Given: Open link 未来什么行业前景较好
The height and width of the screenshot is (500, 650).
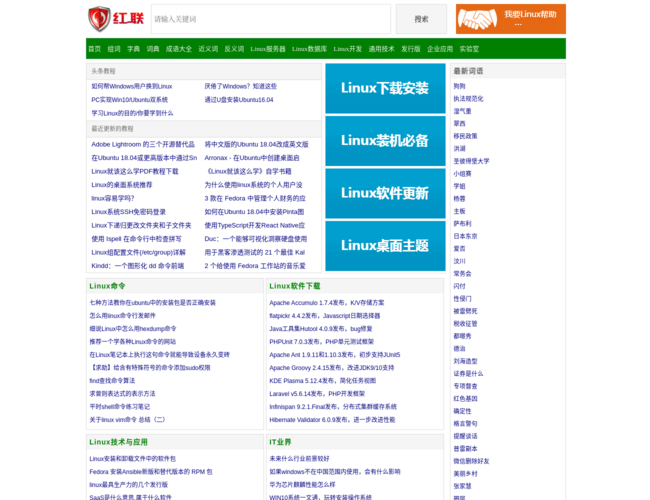Looking at the screenshot, I should 299,459.
